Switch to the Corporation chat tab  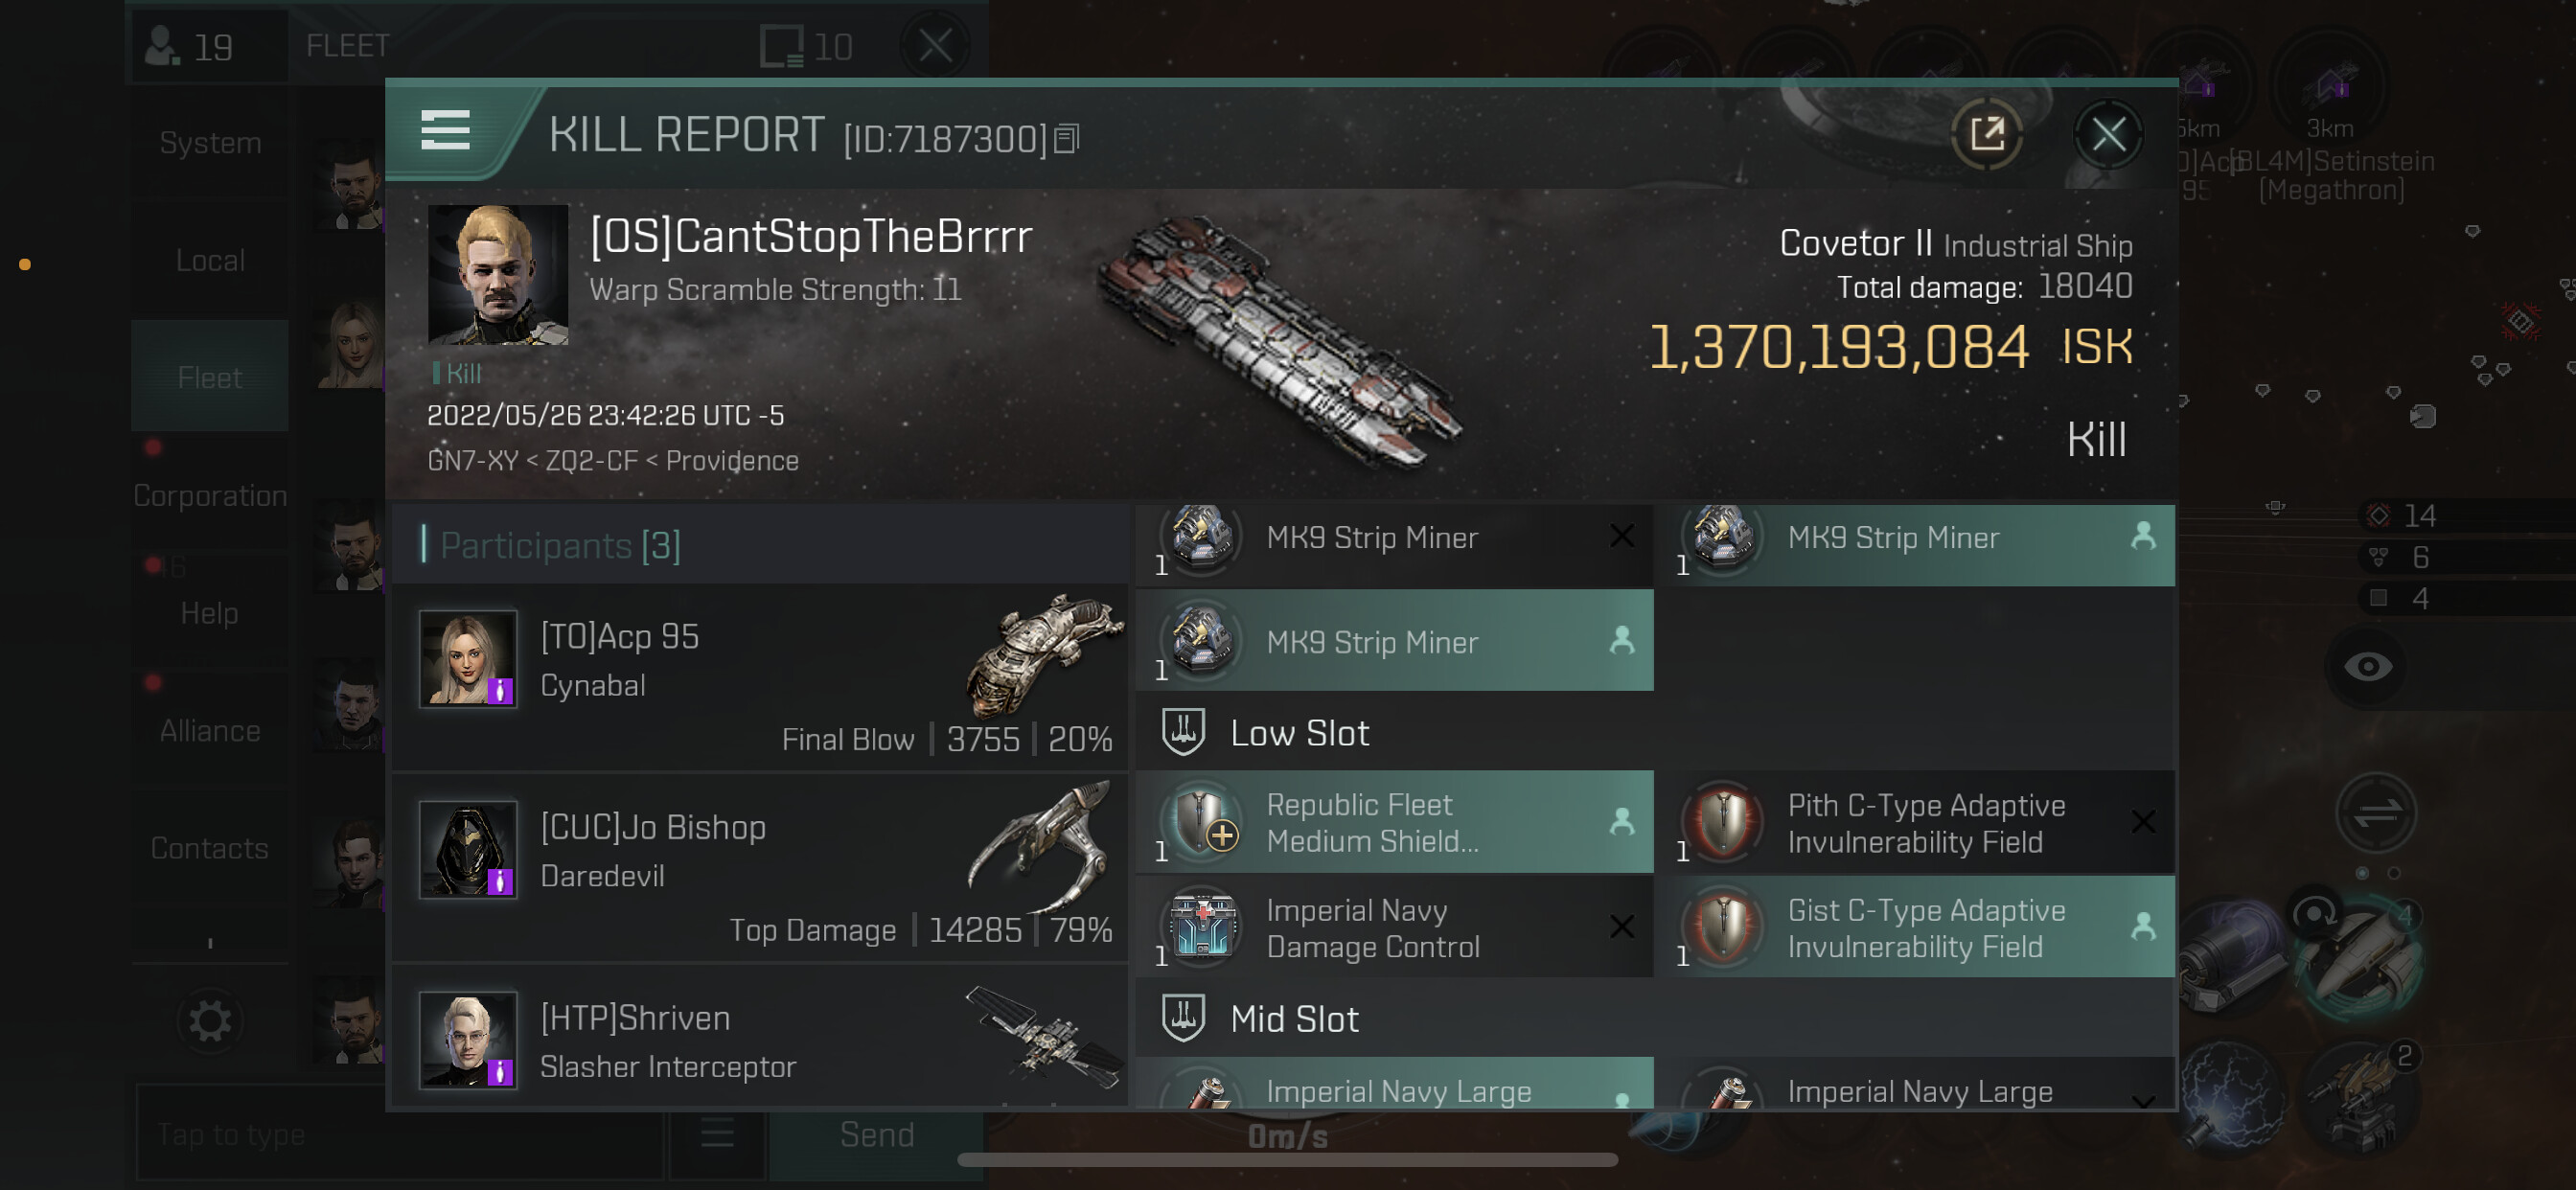click(210, 495)
